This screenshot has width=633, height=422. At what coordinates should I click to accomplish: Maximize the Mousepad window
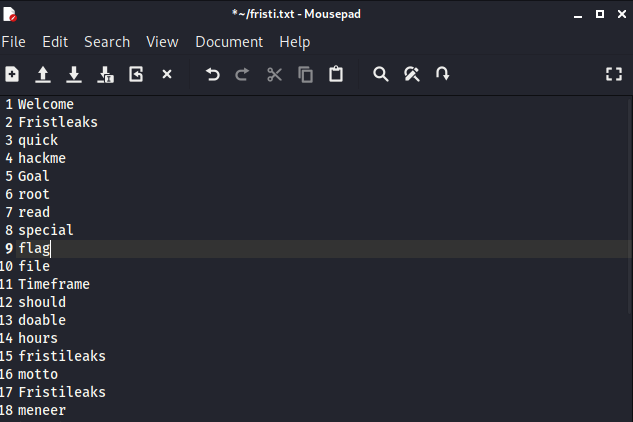(600, 15)
